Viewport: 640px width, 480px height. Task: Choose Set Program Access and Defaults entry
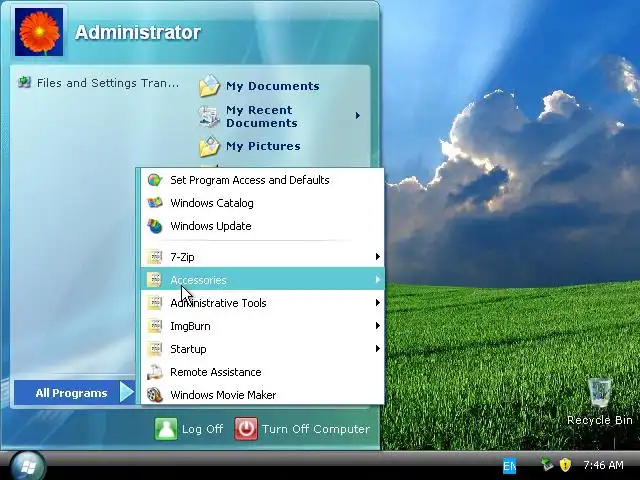click(262, 180)
